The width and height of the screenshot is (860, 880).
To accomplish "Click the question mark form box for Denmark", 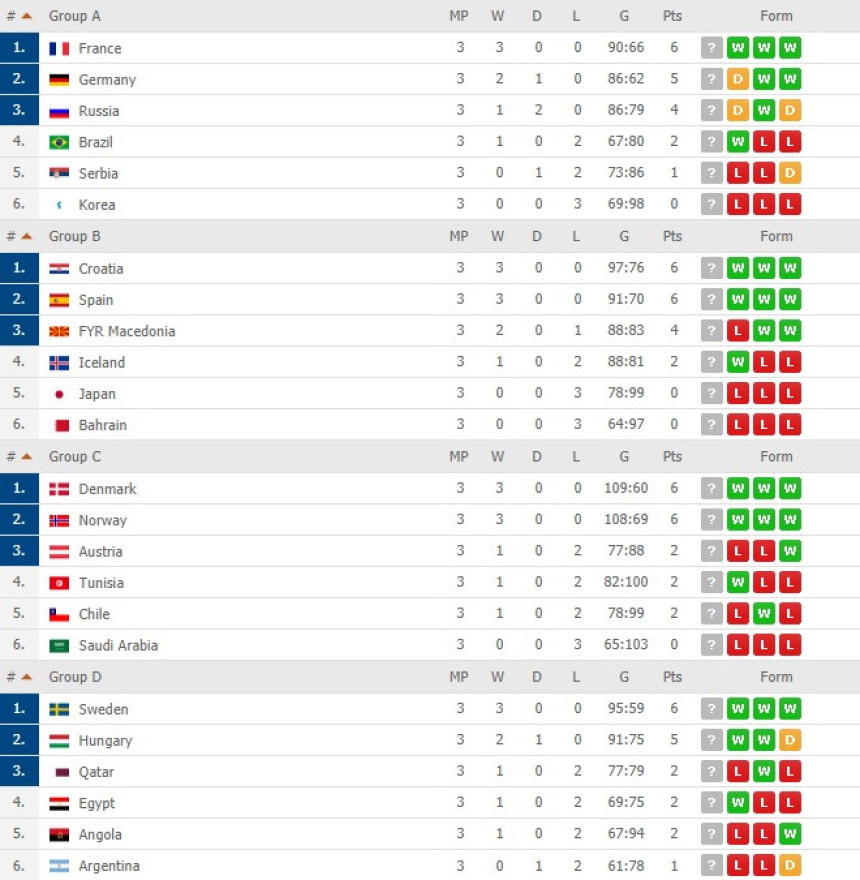I will (x=711, y=488).
